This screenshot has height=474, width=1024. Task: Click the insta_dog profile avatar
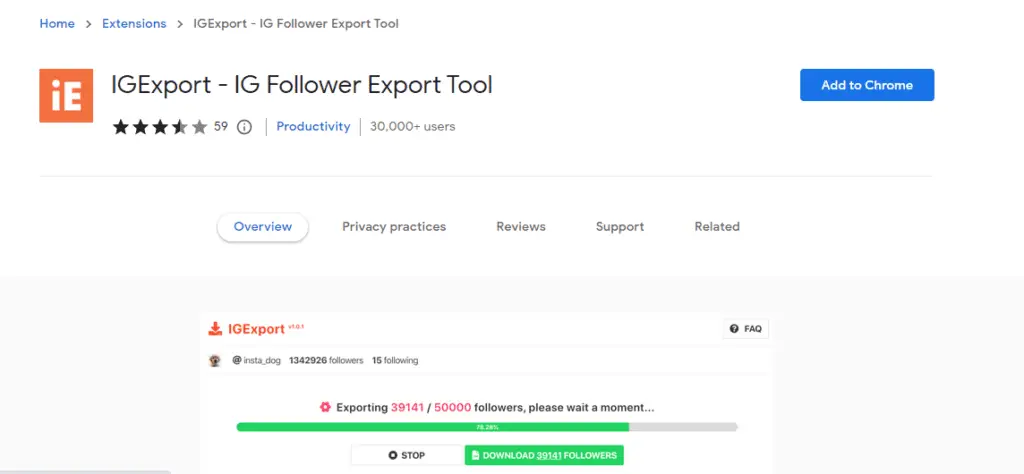(214, 360)
